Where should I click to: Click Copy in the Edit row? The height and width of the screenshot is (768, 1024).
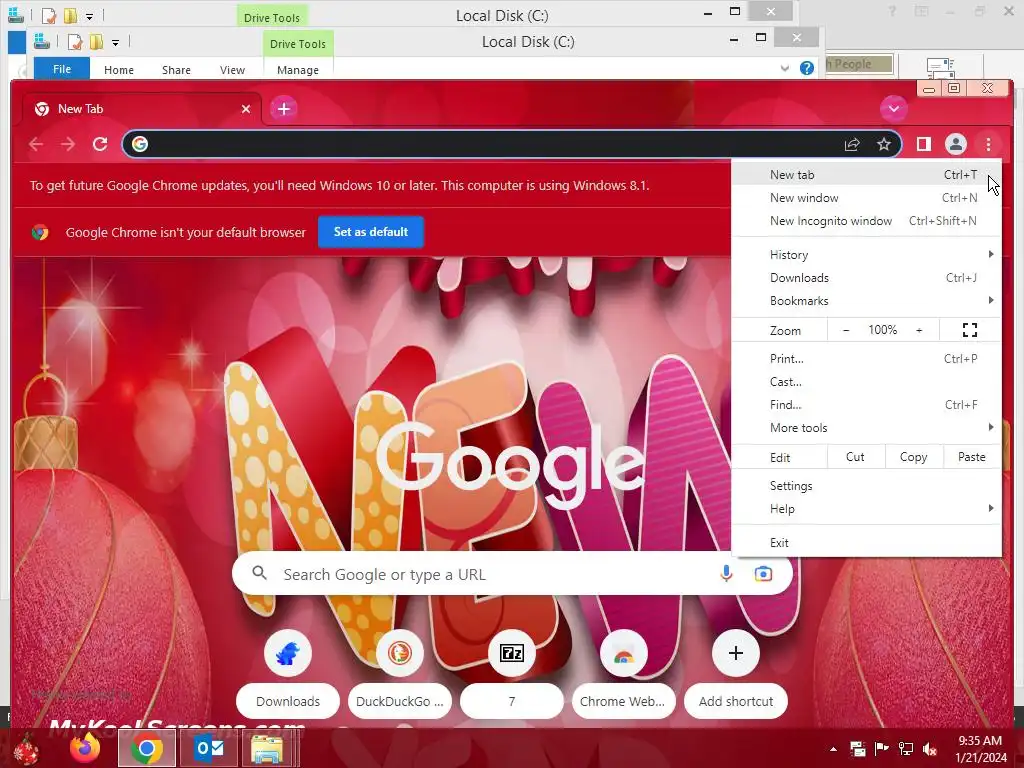click(914, 457)
